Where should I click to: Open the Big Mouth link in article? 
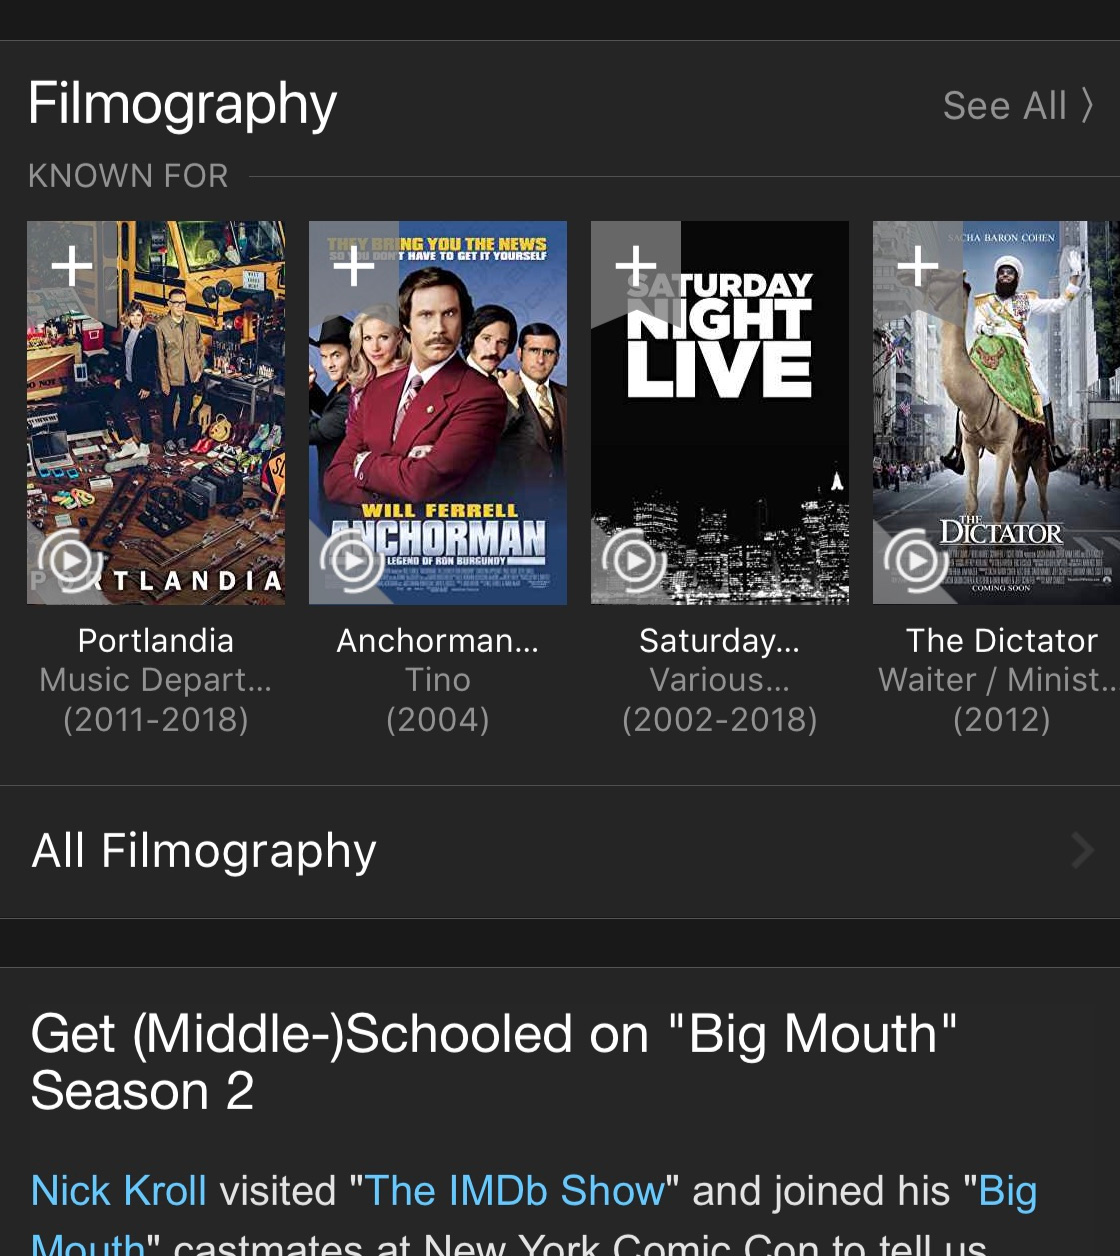[1007, 1191]
